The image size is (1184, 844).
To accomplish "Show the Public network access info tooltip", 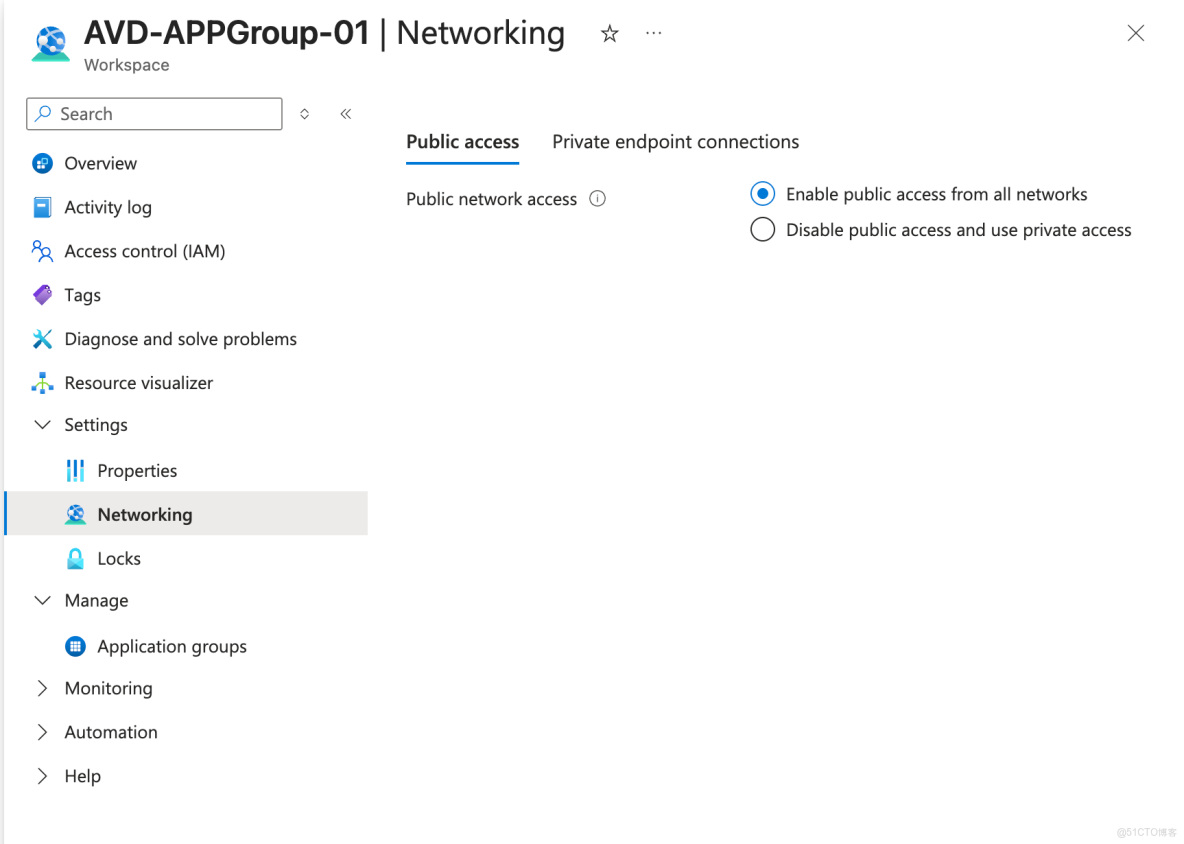I will [597, 198].
